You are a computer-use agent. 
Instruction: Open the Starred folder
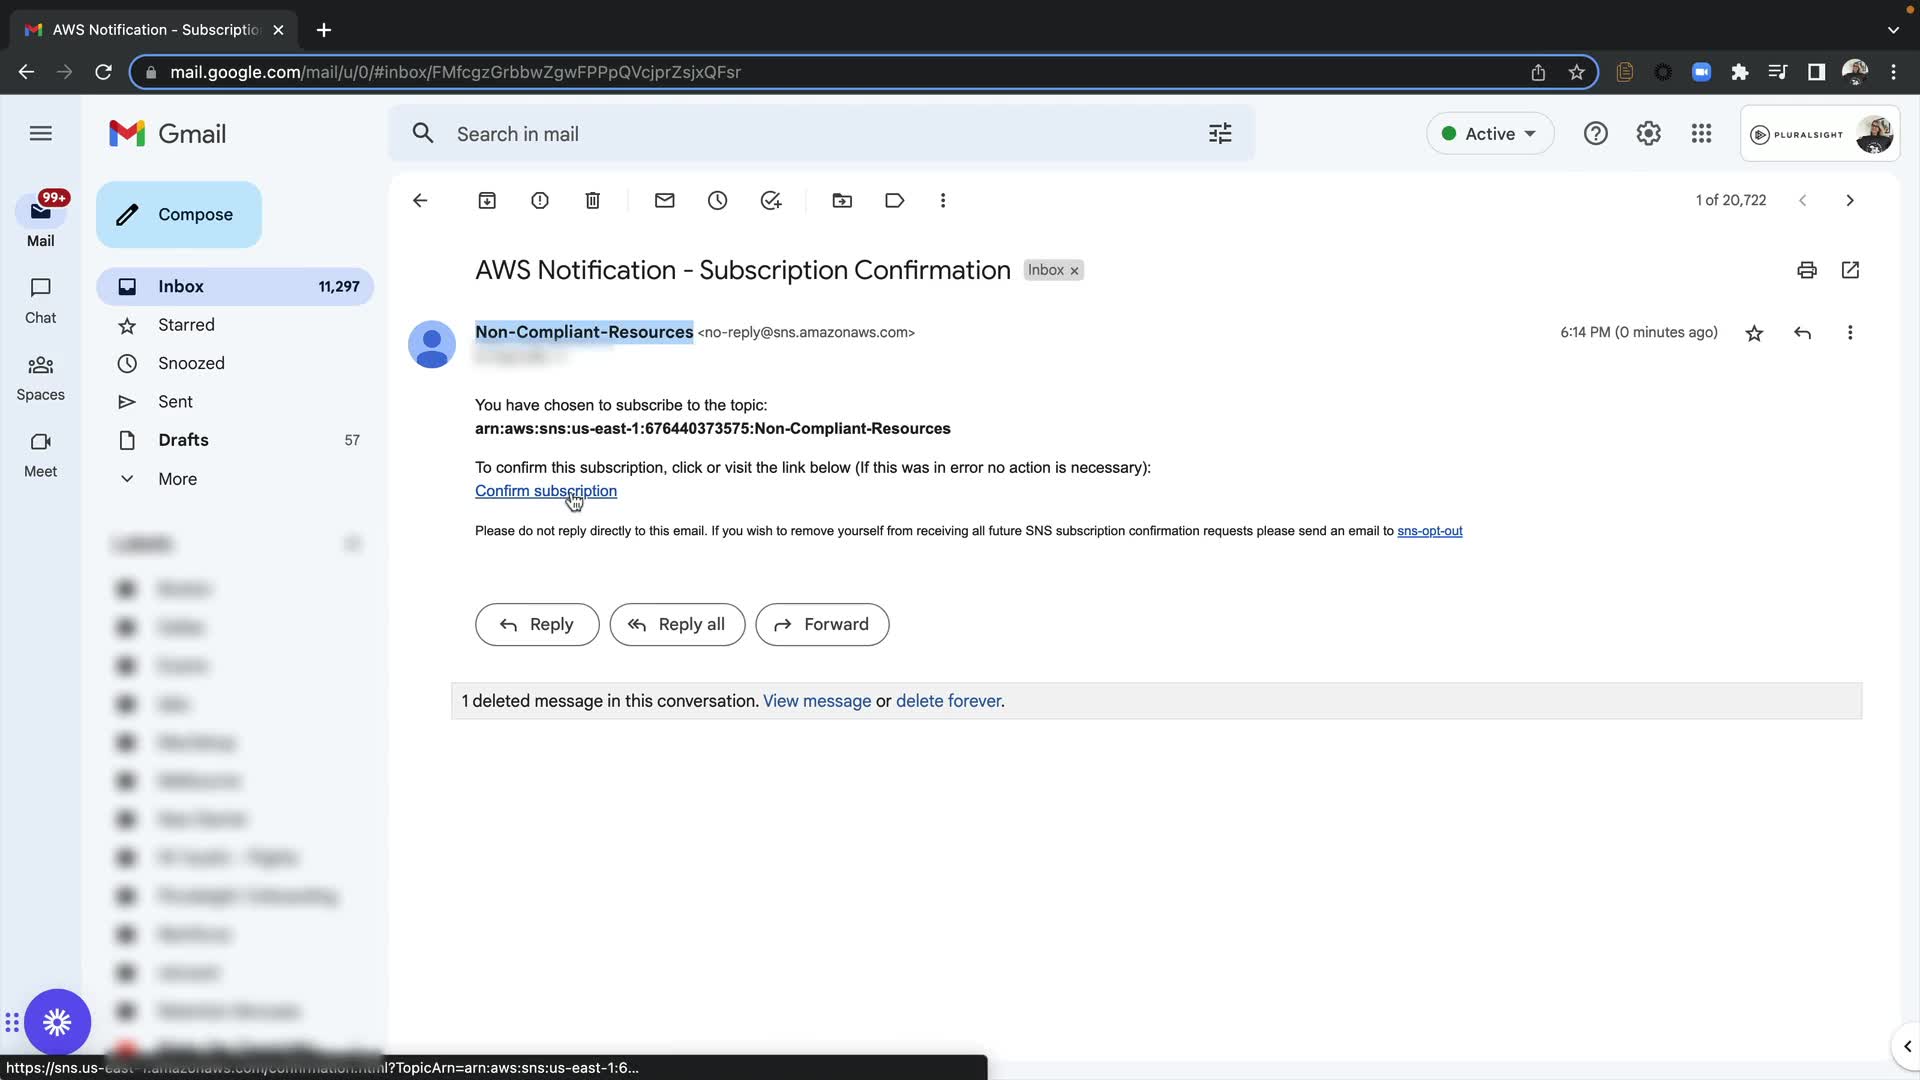[x=186, y=325]
